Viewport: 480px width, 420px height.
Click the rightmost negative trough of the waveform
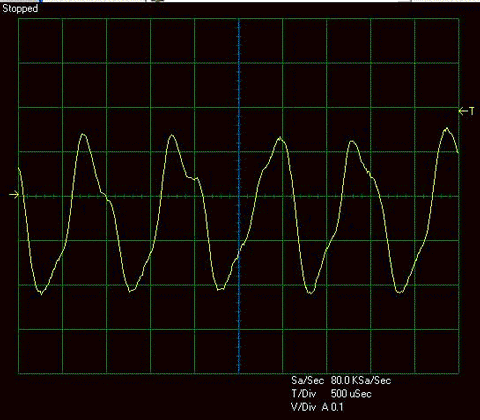(x=400, y=292)
